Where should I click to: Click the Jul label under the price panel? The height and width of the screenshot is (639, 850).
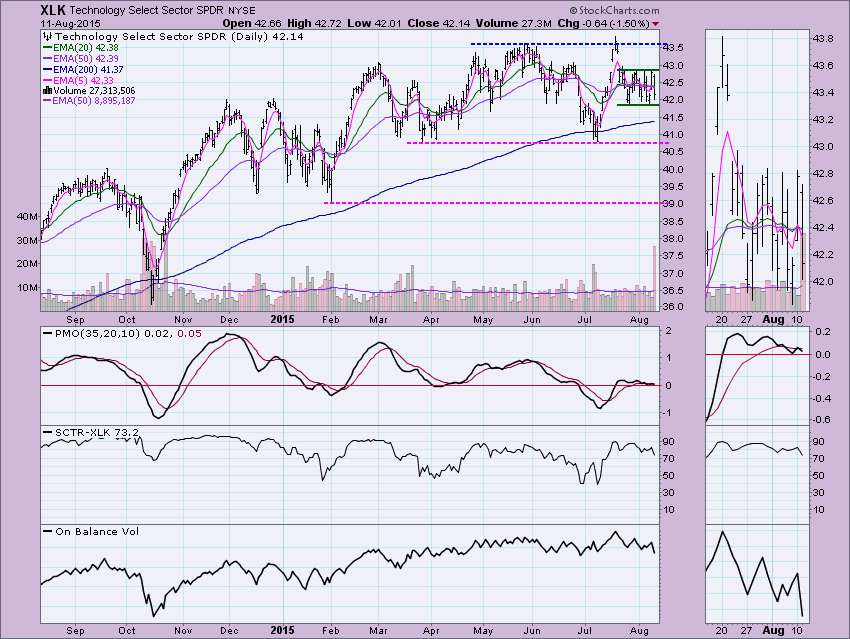[x=584, y=320]
